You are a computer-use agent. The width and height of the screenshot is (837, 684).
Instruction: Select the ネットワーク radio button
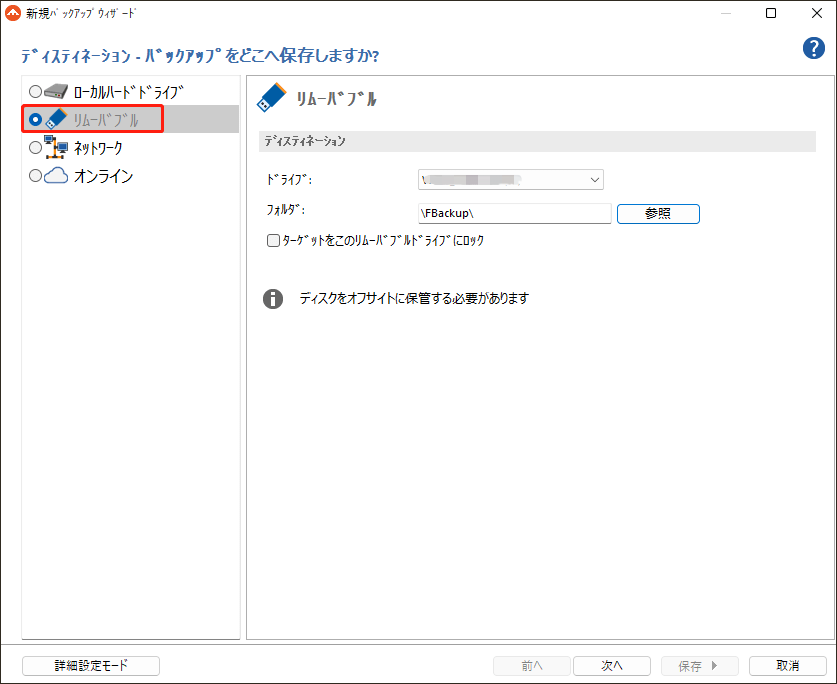[35, 147]
